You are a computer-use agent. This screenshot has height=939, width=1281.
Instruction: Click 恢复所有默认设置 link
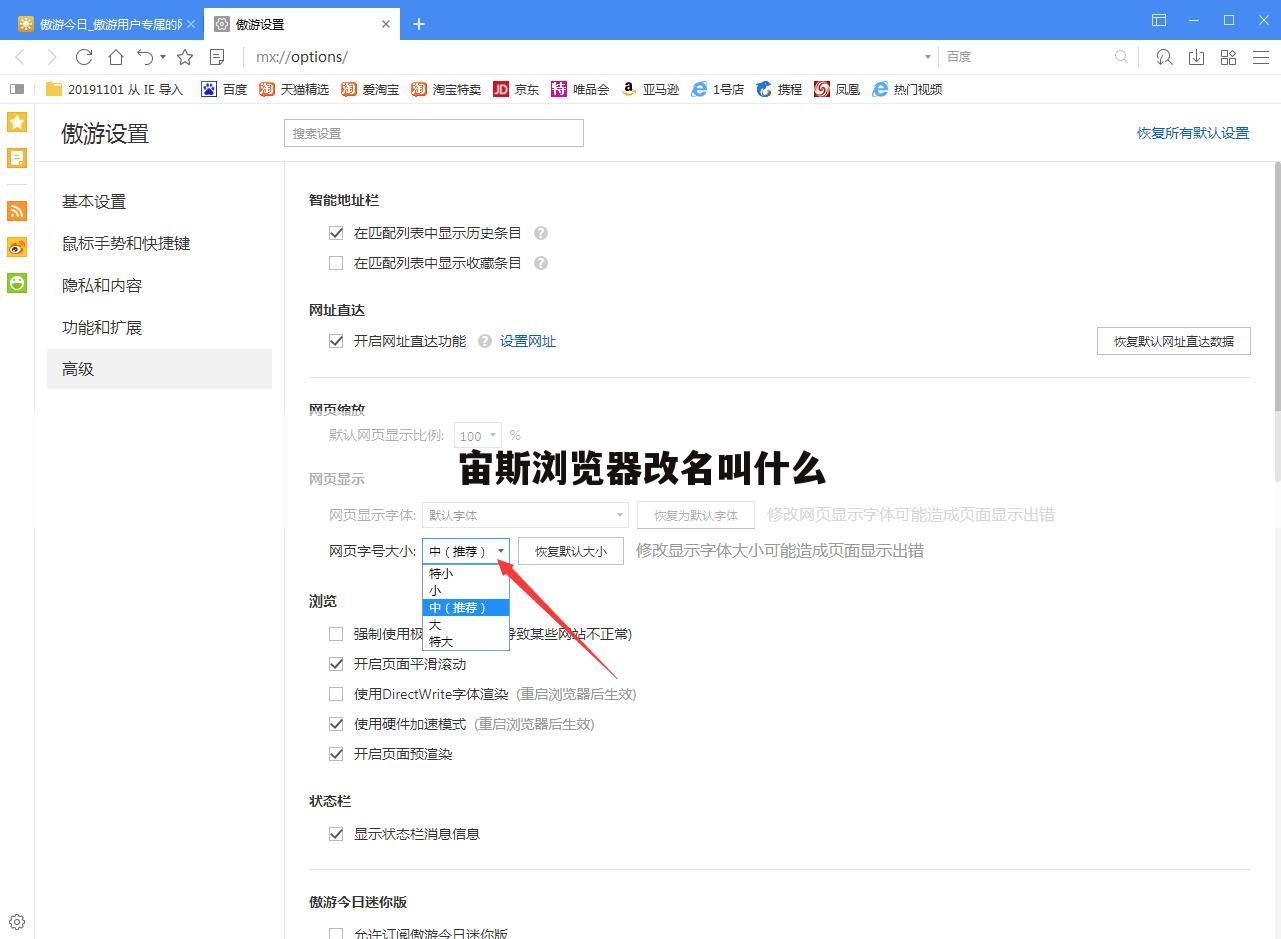pyautogui.click(x=1193, y=133)
